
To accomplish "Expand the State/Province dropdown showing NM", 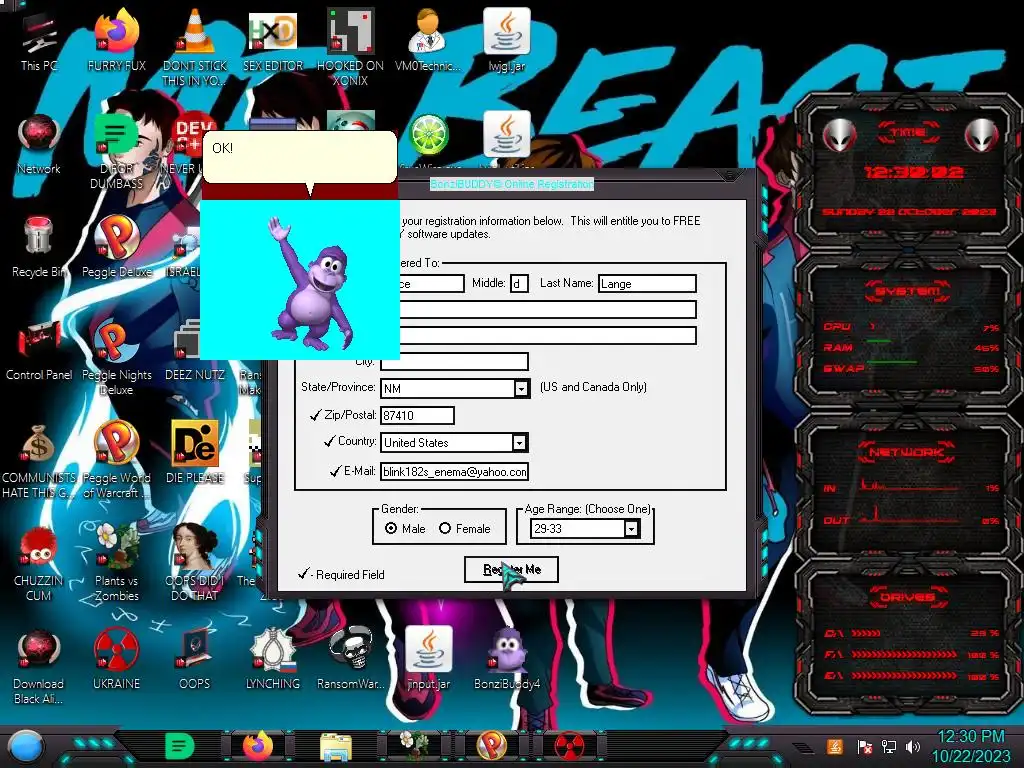I will 521,389.
